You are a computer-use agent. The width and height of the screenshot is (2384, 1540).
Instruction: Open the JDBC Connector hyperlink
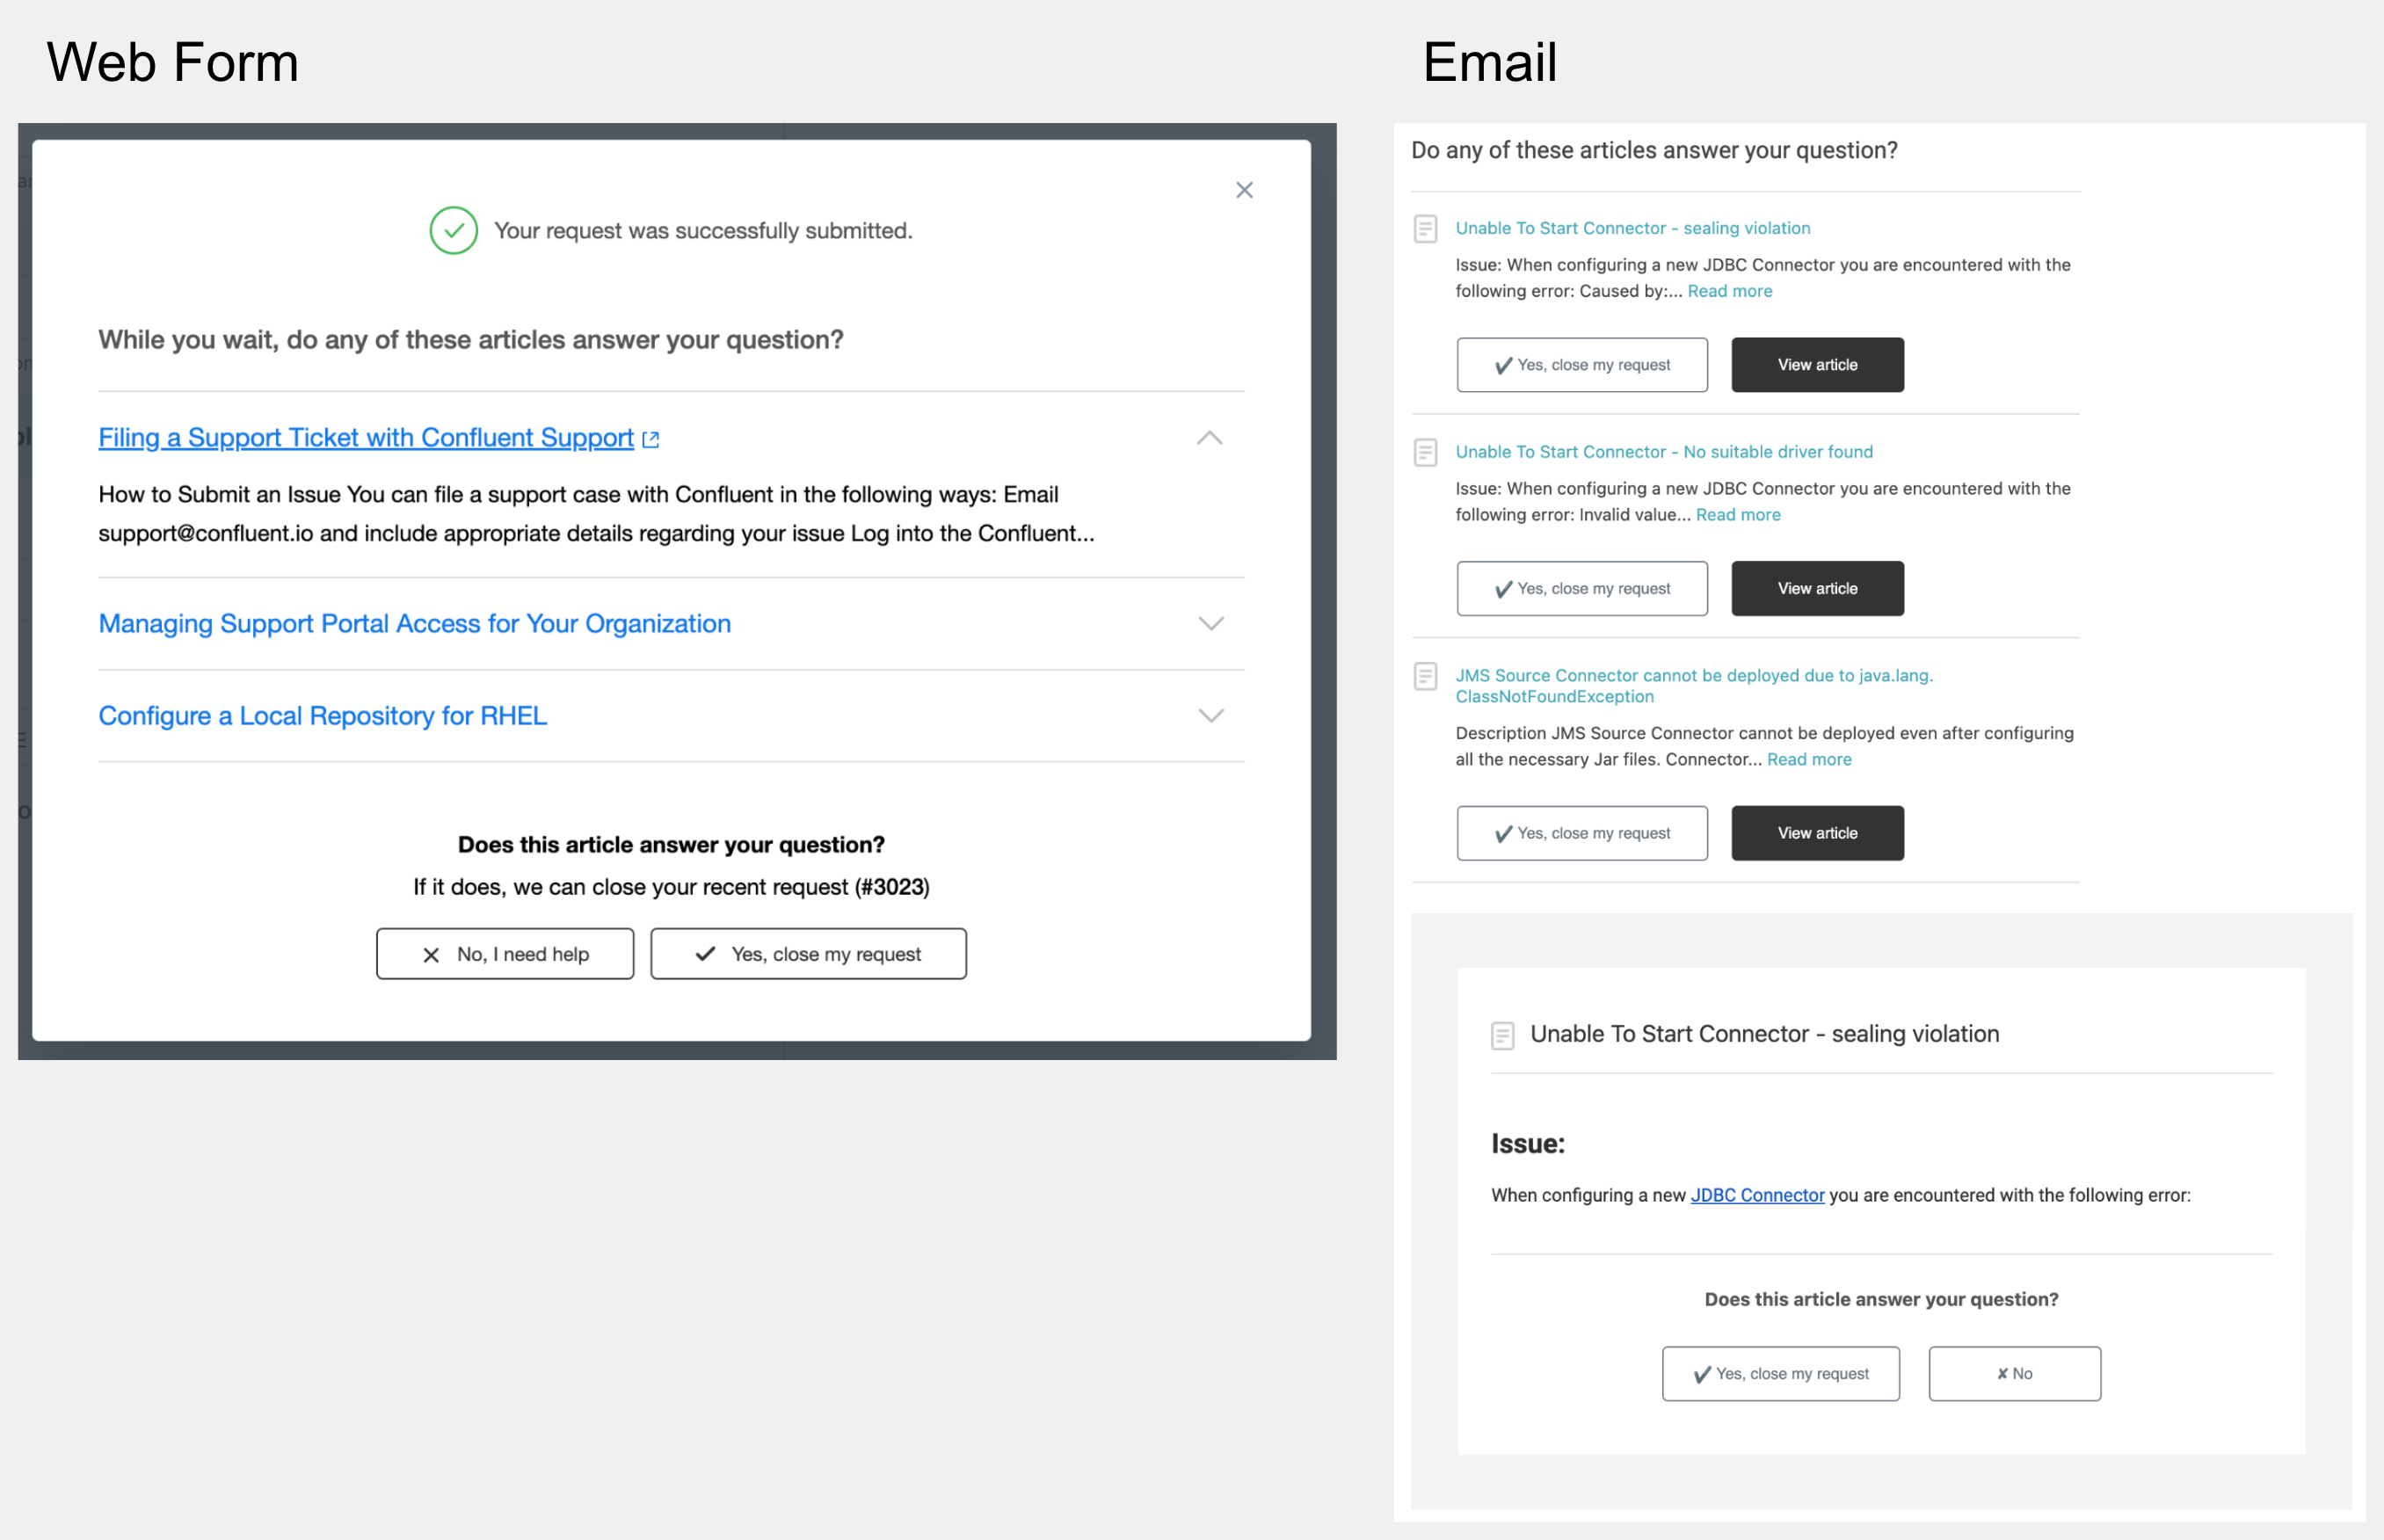coord(1757,1195)
